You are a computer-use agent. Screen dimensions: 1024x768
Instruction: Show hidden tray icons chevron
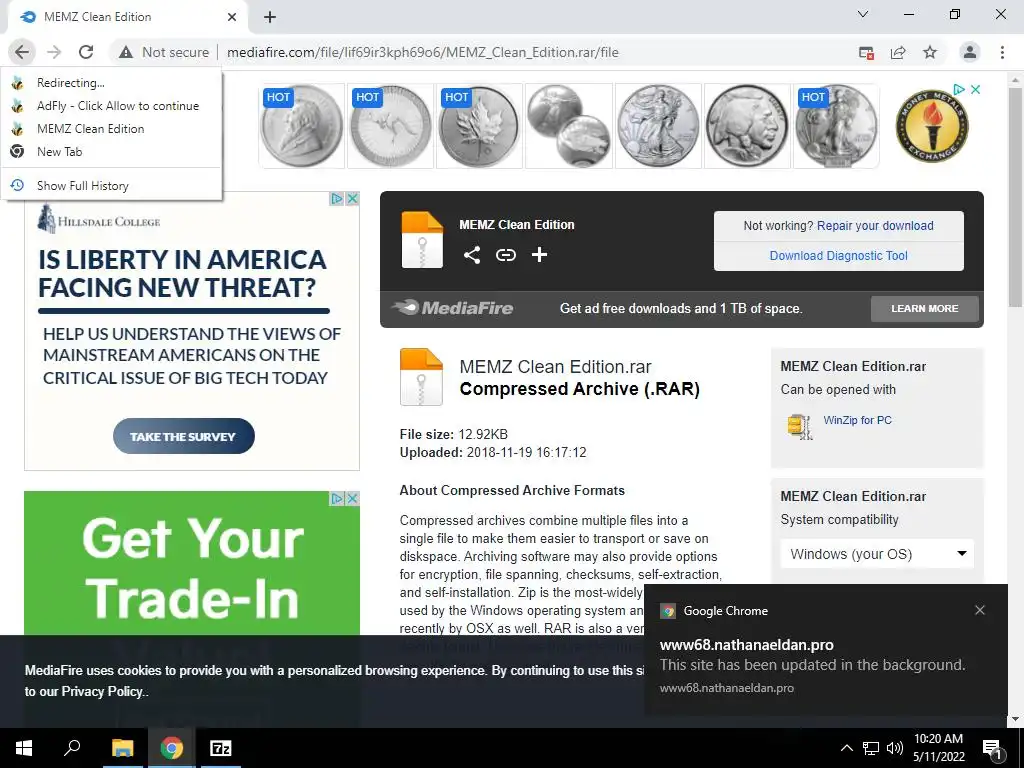coord(846,748)
